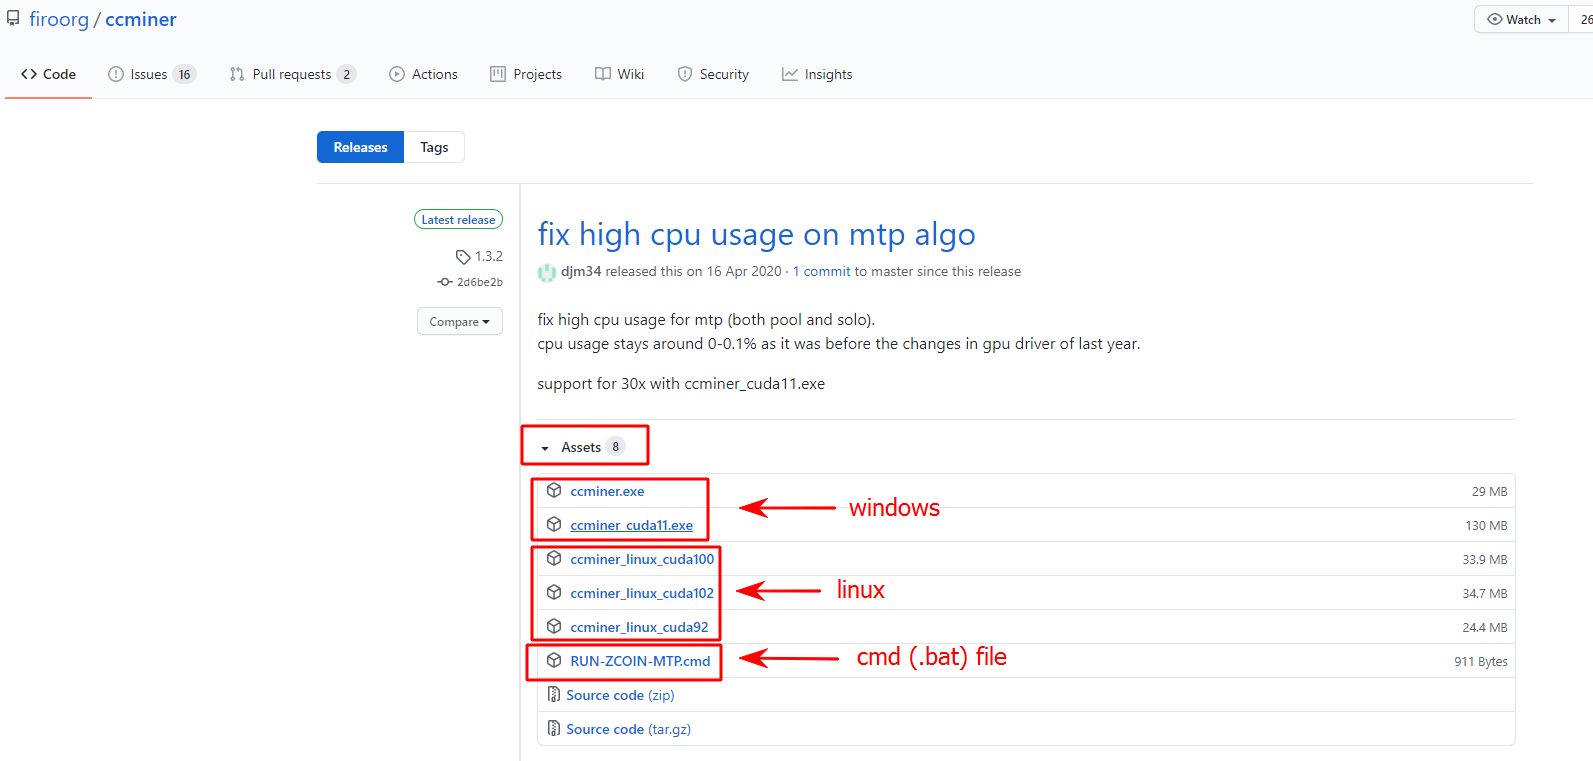Image resolution: width=1593 pixels, height=761 pixels.
Task: Click the tag icon beside 1.3.2
Action: pos(463,257)
